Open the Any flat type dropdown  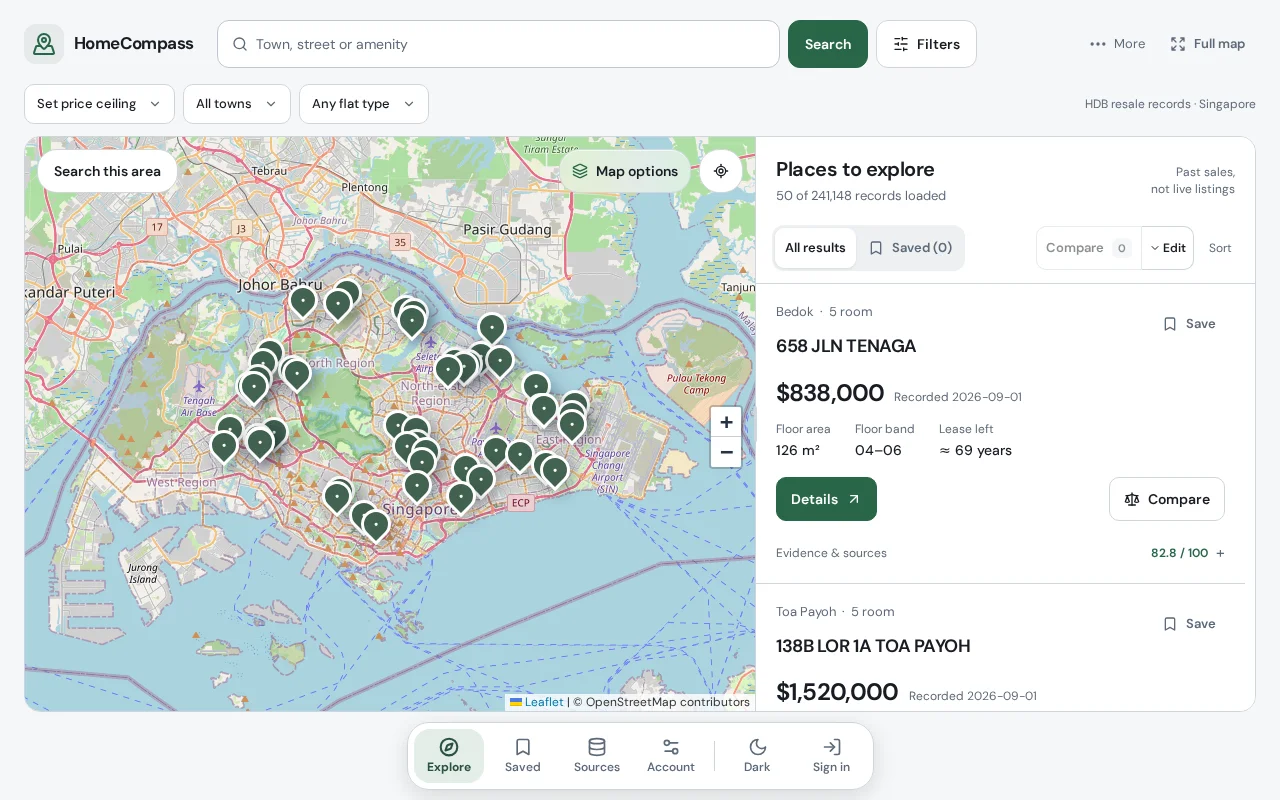[x=364, y=104]
